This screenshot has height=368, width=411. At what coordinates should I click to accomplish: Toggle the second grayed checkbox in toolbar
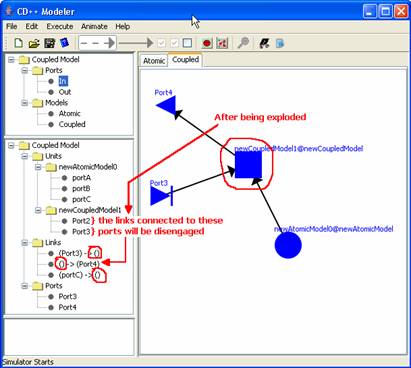tap(174, 43)
